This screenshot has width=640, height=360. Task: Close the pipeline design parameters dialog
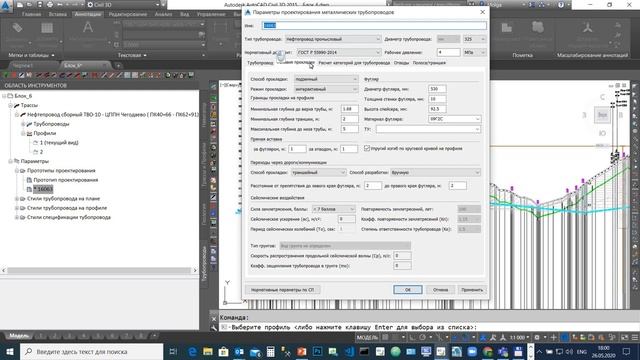point(482,12)
